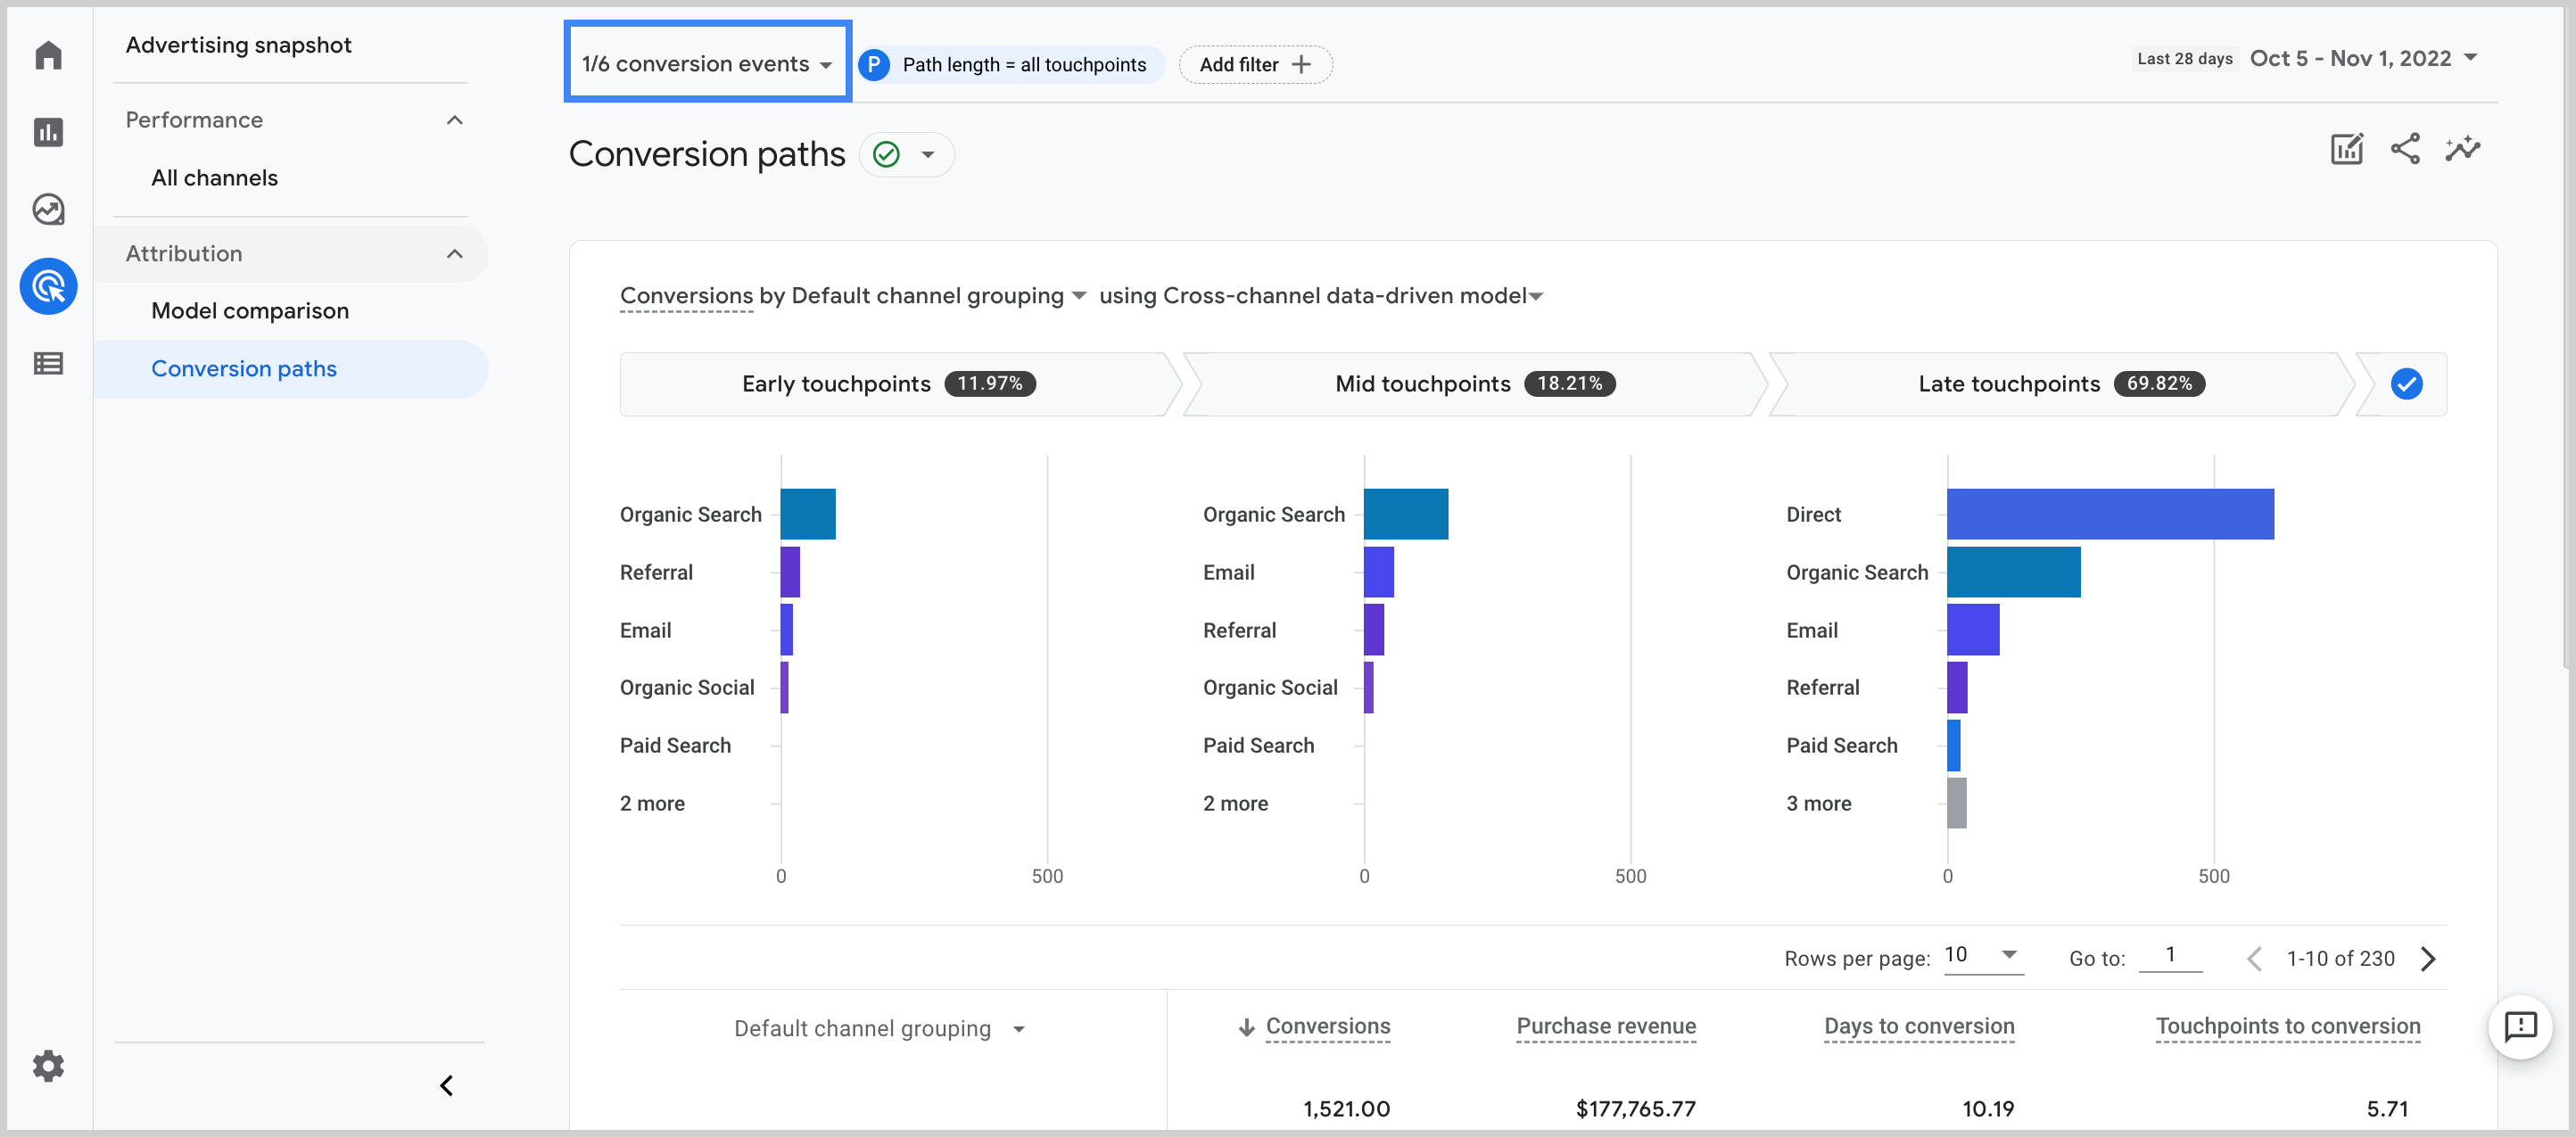Click the Edit comparisons chart icon
Screen dimensions: 2576x1137
[2346, 150]
